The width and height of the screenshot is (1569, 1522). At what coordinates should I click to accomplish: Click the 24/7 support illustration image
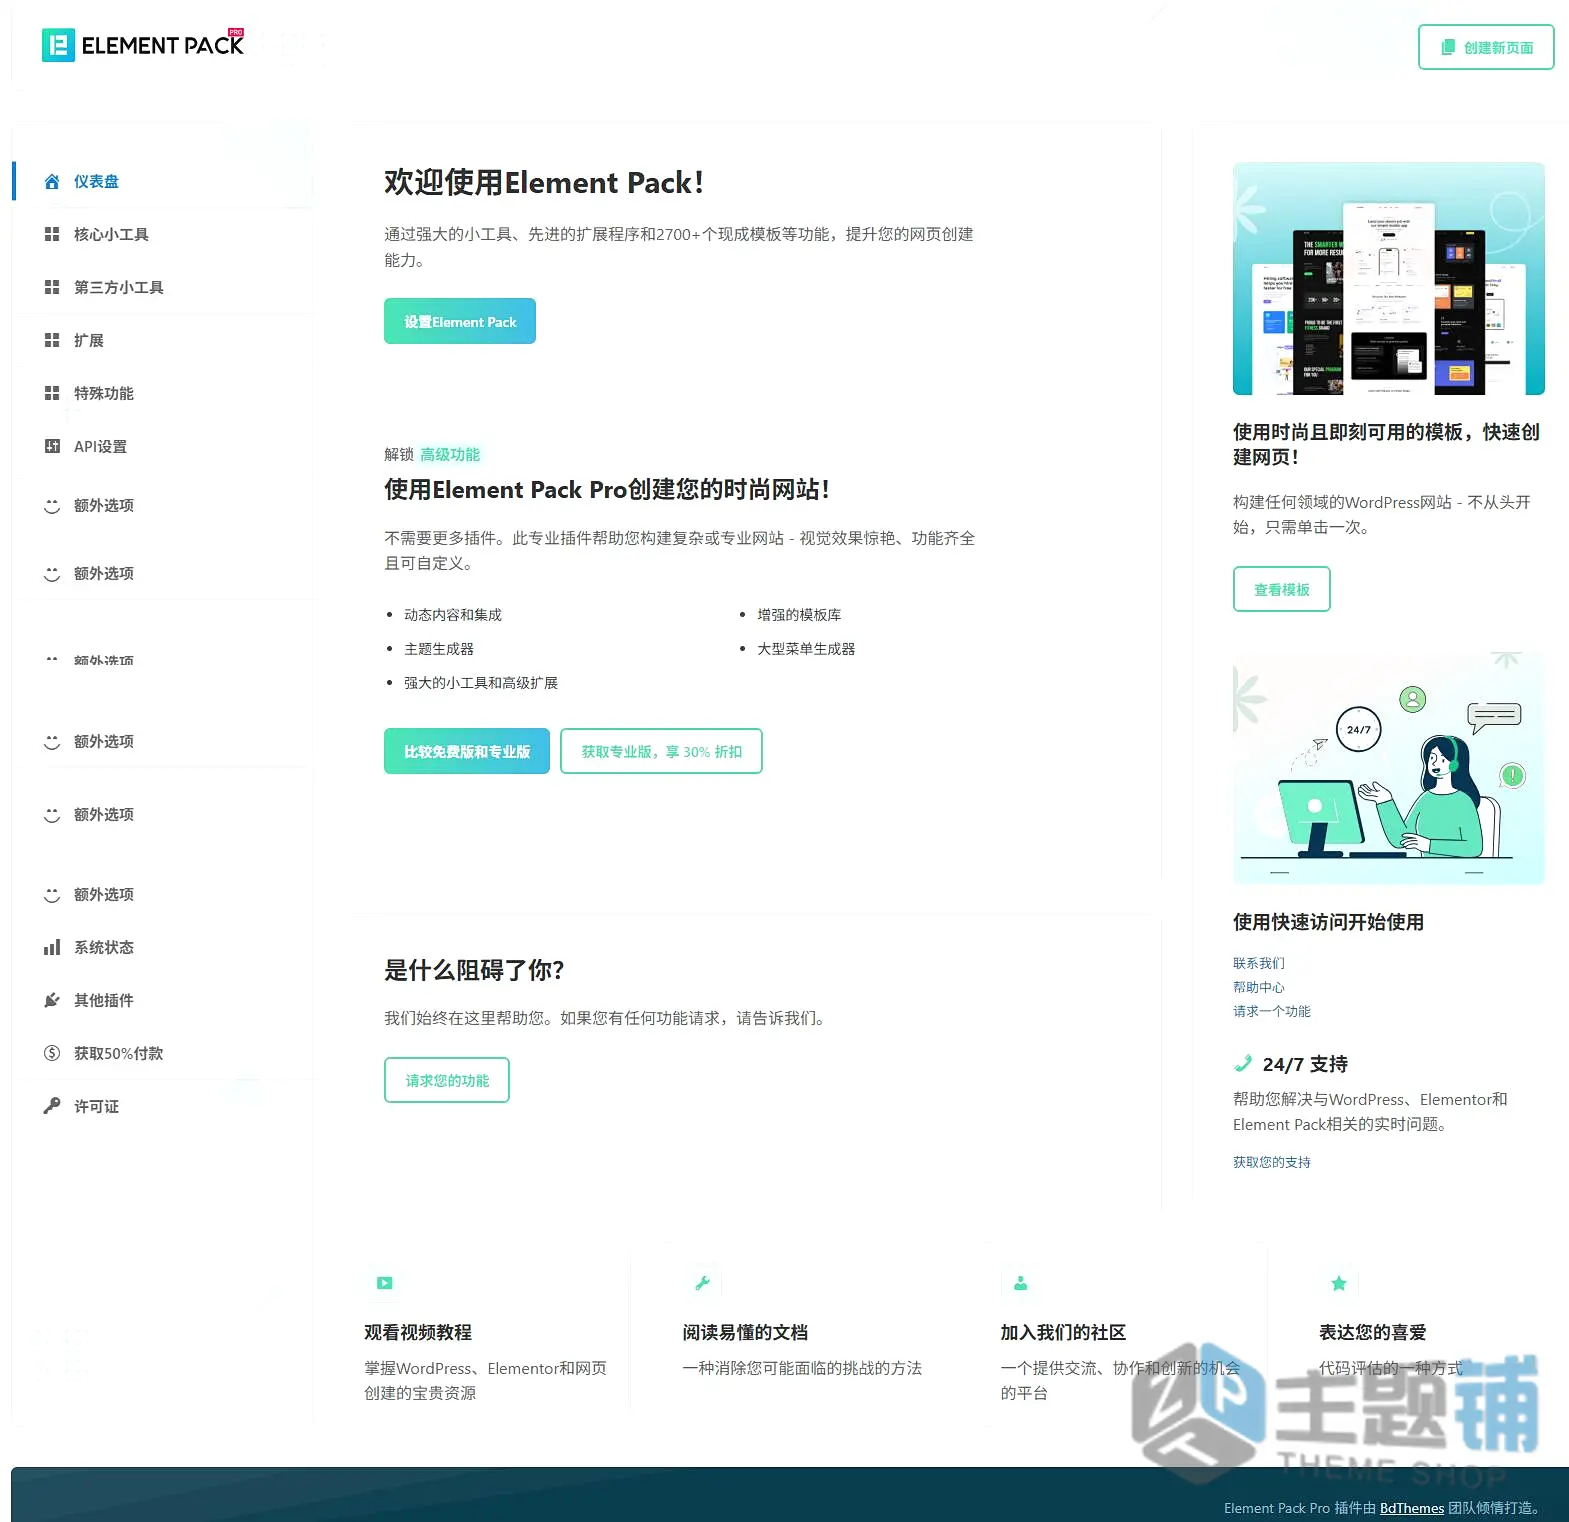point(1389,768)
